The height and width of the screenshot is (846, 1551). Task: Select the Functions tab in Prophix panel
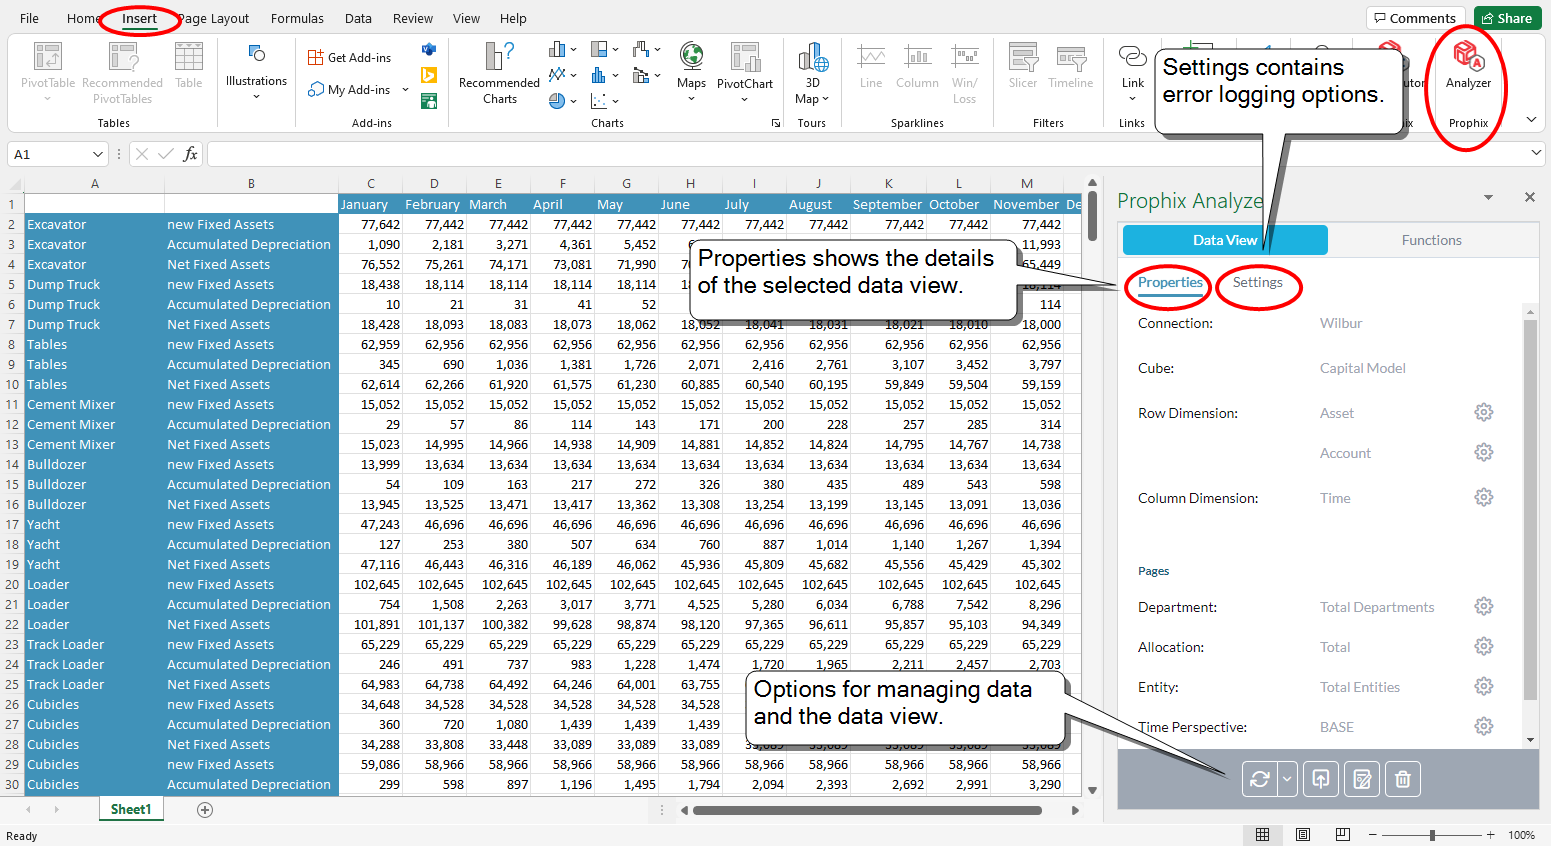click(x=1431, y=240)
